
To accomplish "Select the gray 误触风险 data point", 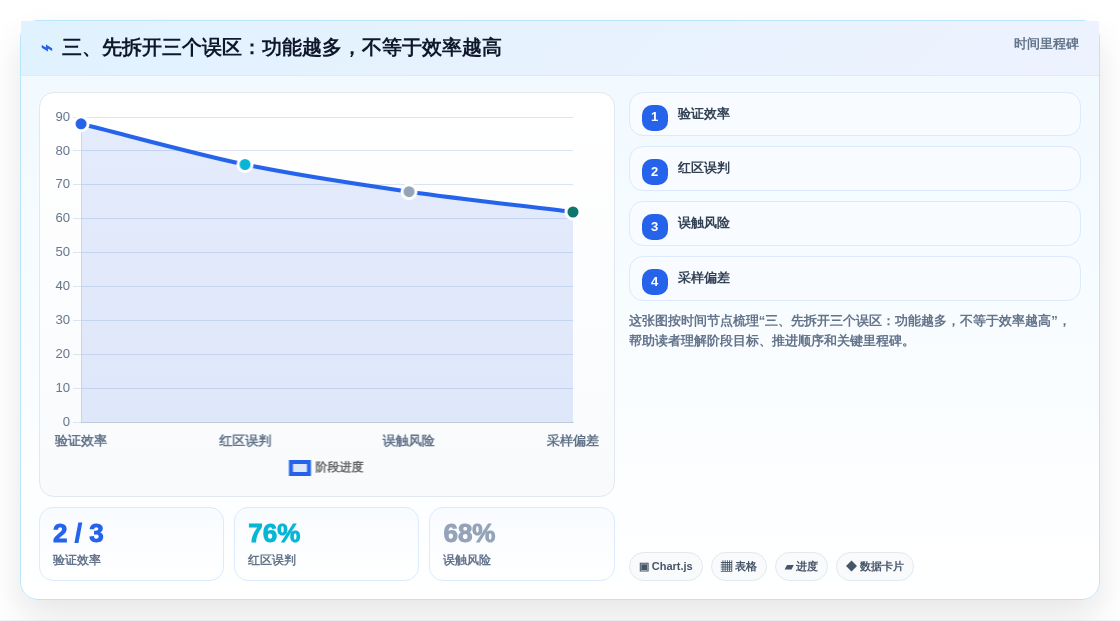I will click(409, 192).
